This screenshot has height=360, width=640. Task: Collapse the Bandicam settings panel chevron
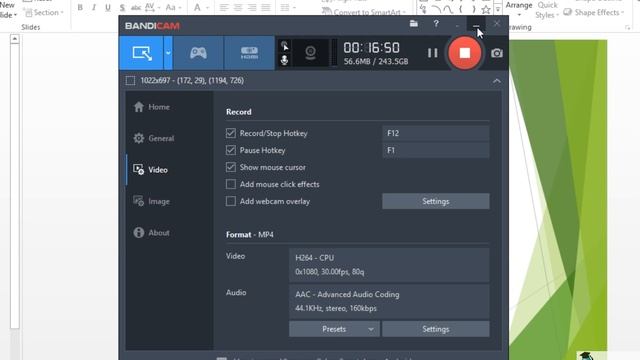tap(496, 81)
